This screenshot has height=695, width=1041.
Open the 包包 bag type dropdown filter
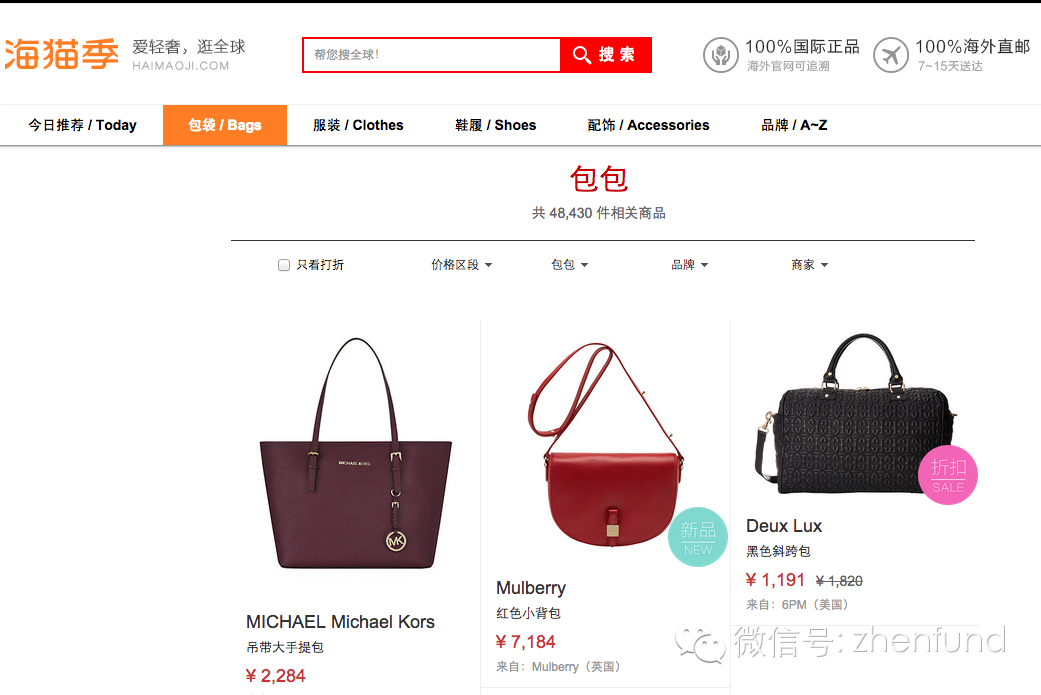coord(570,265)
